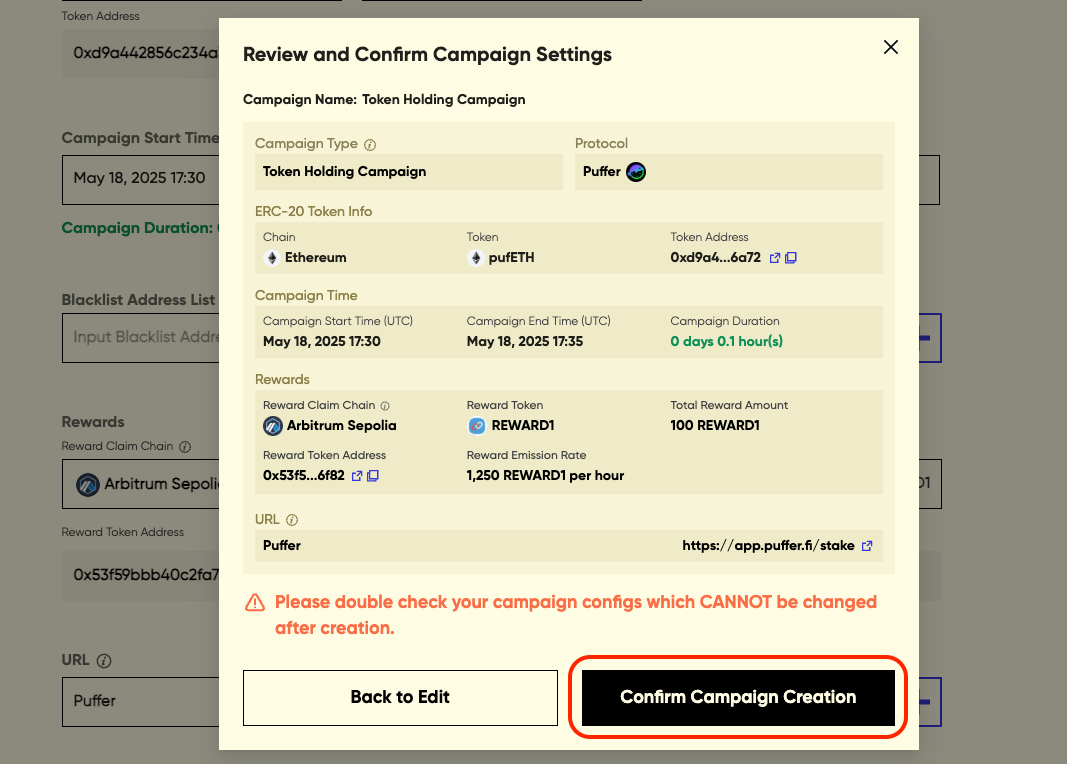Open the https://app.puffer.fi/stake link
The image size is (1067, 764).
(768, 546)
